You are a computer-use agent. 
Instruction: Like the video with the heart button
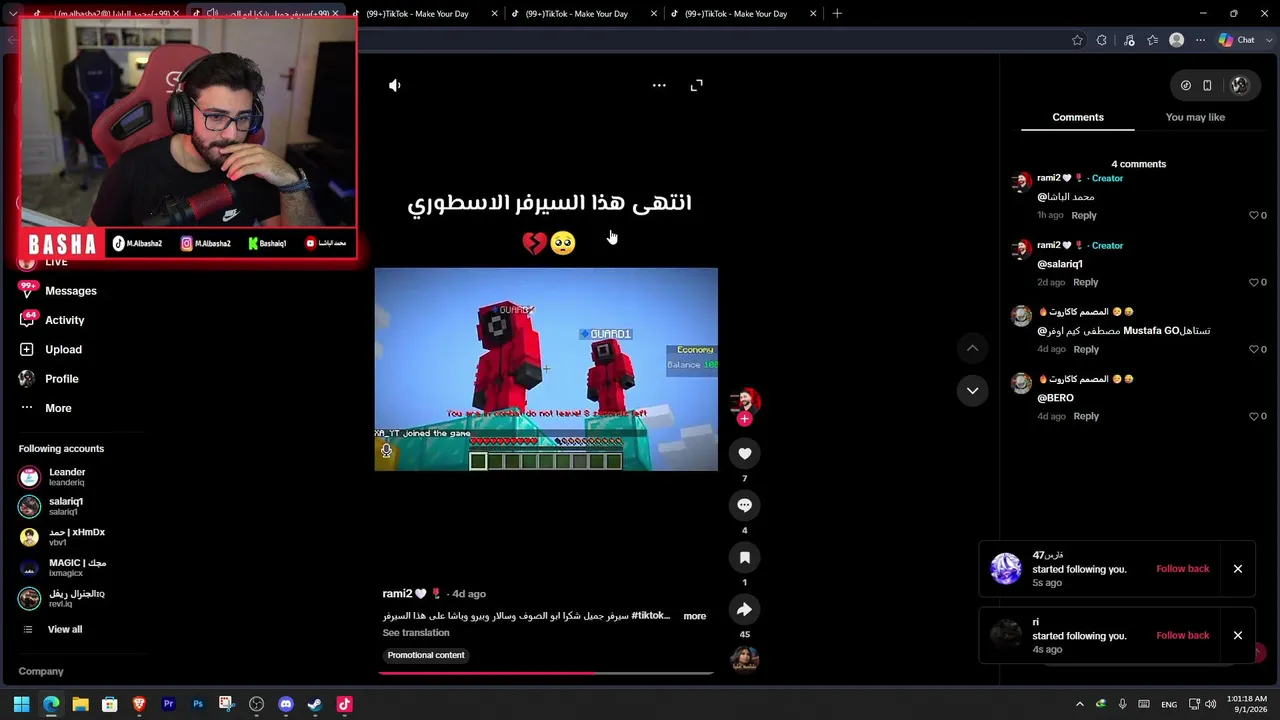point(744,454)
